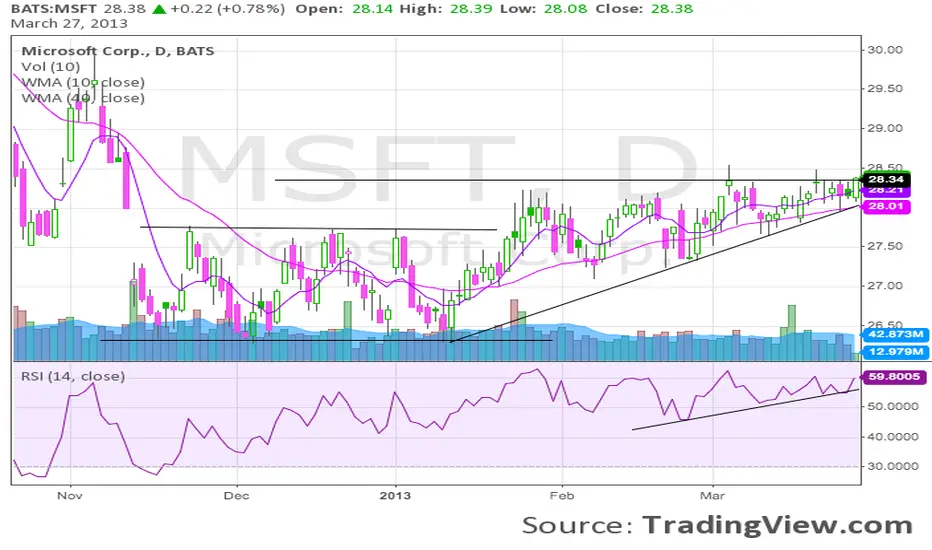This screenshot has width=932, height=550.
Task: Select the RSI (14, close) indicator label
Action: click(73, 376)
